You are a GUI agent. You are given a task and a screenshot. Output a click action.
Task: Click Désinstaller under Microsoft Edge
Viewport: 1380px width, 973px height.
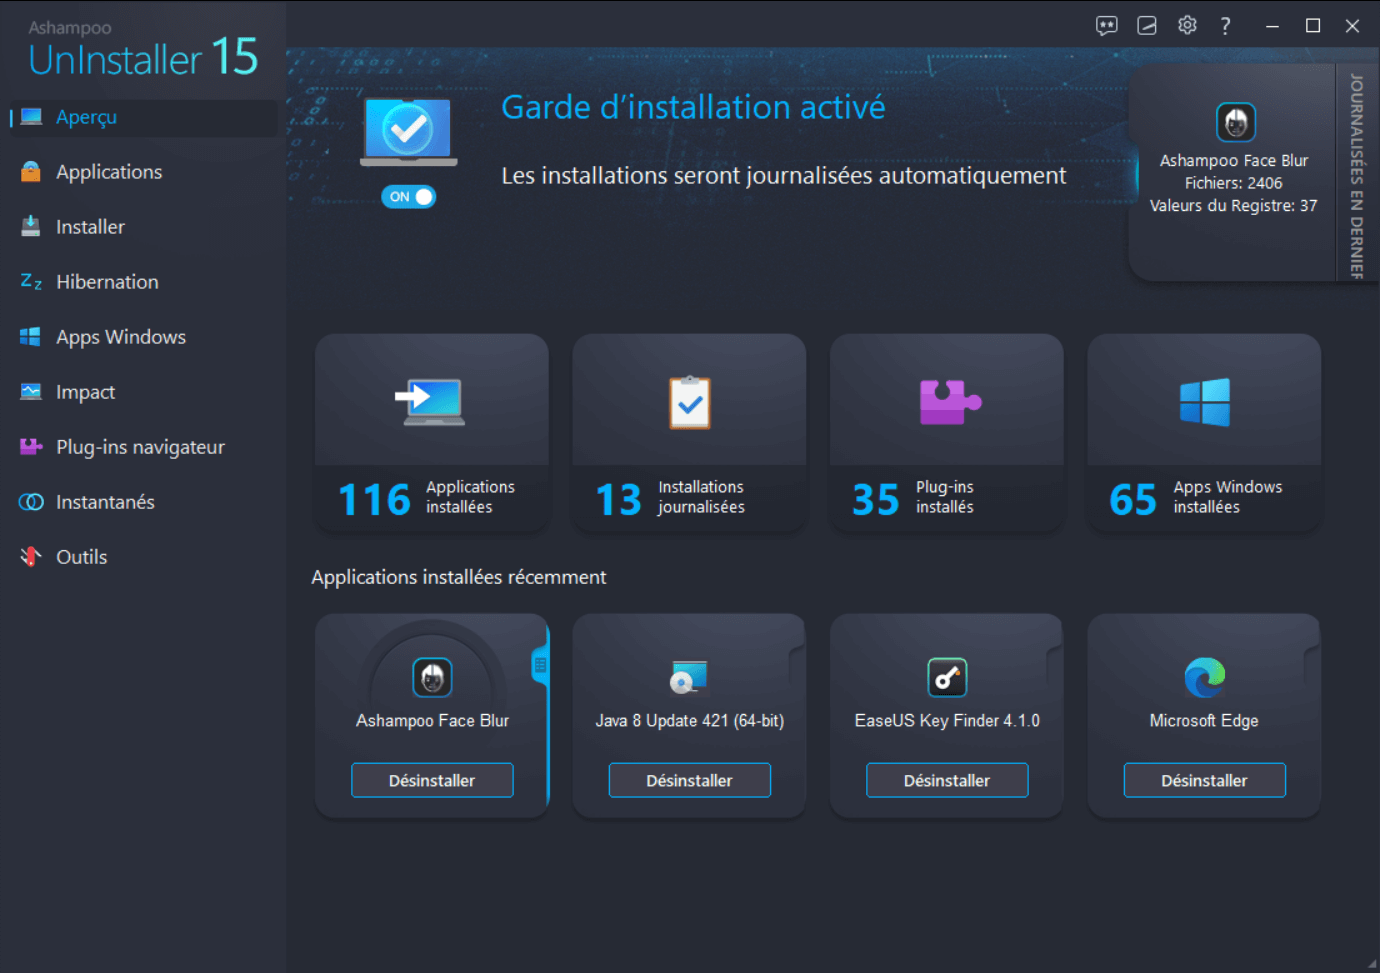(1204, 780)
